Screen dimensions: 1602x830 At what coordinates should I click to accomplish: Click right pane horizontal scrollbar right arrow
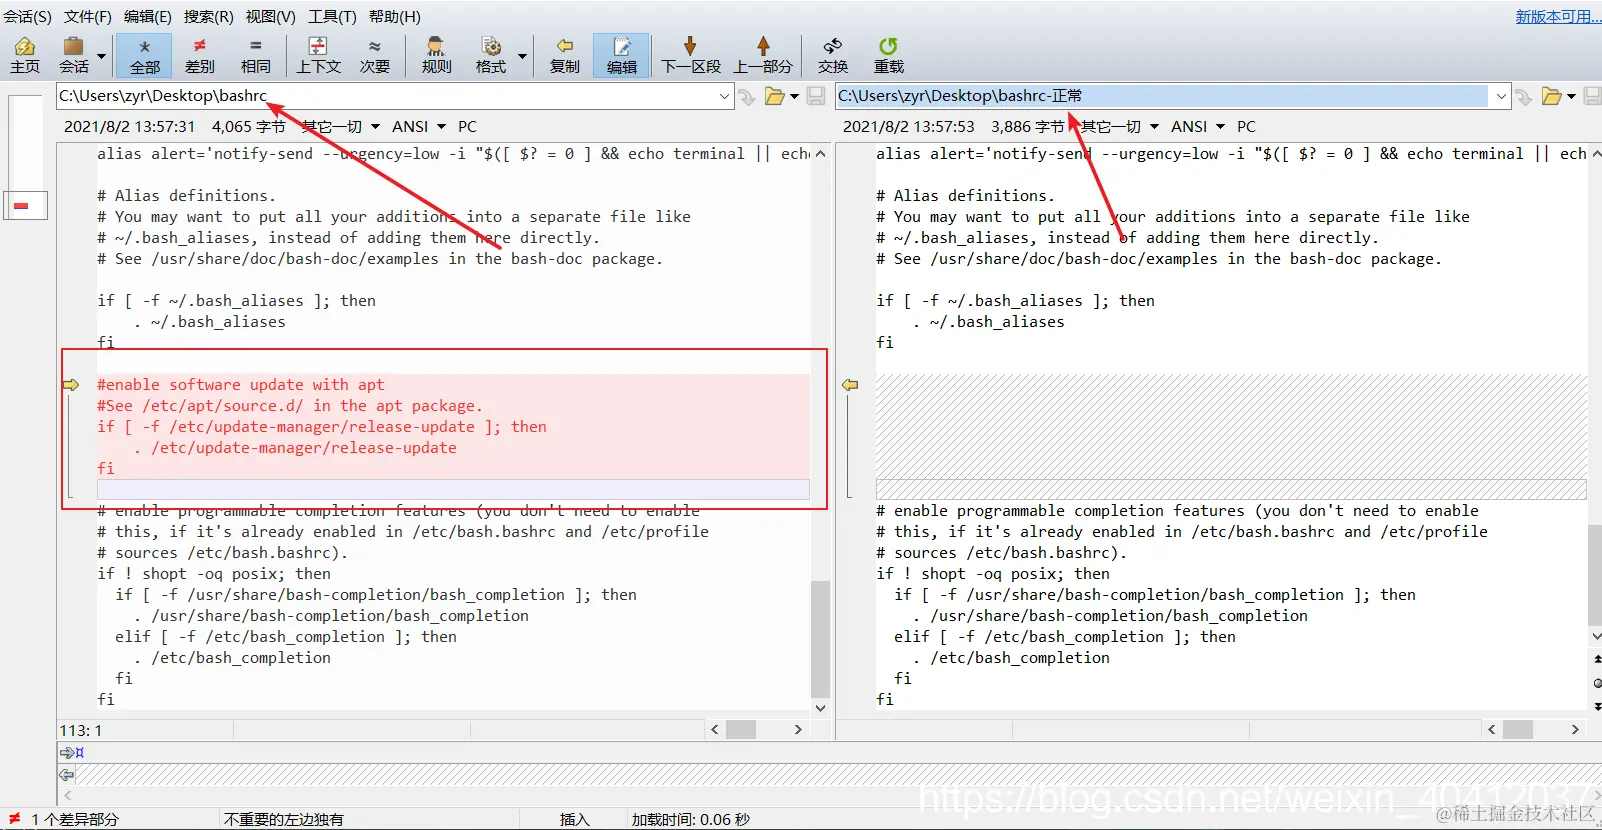pos(1575,730)
